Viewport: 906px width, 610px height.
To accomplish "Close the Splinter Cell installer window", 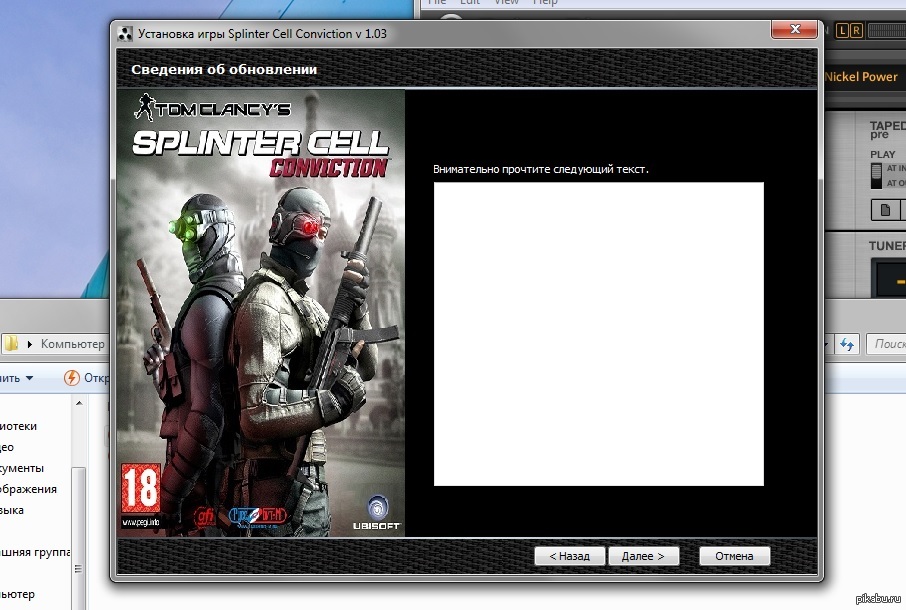I will [797, 33].
